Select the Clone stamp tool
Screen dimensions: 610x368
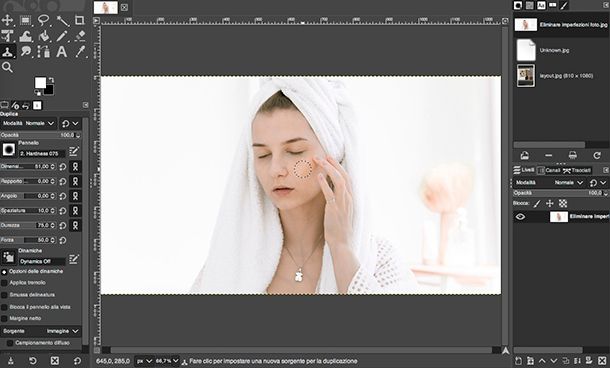coord(7,52)
